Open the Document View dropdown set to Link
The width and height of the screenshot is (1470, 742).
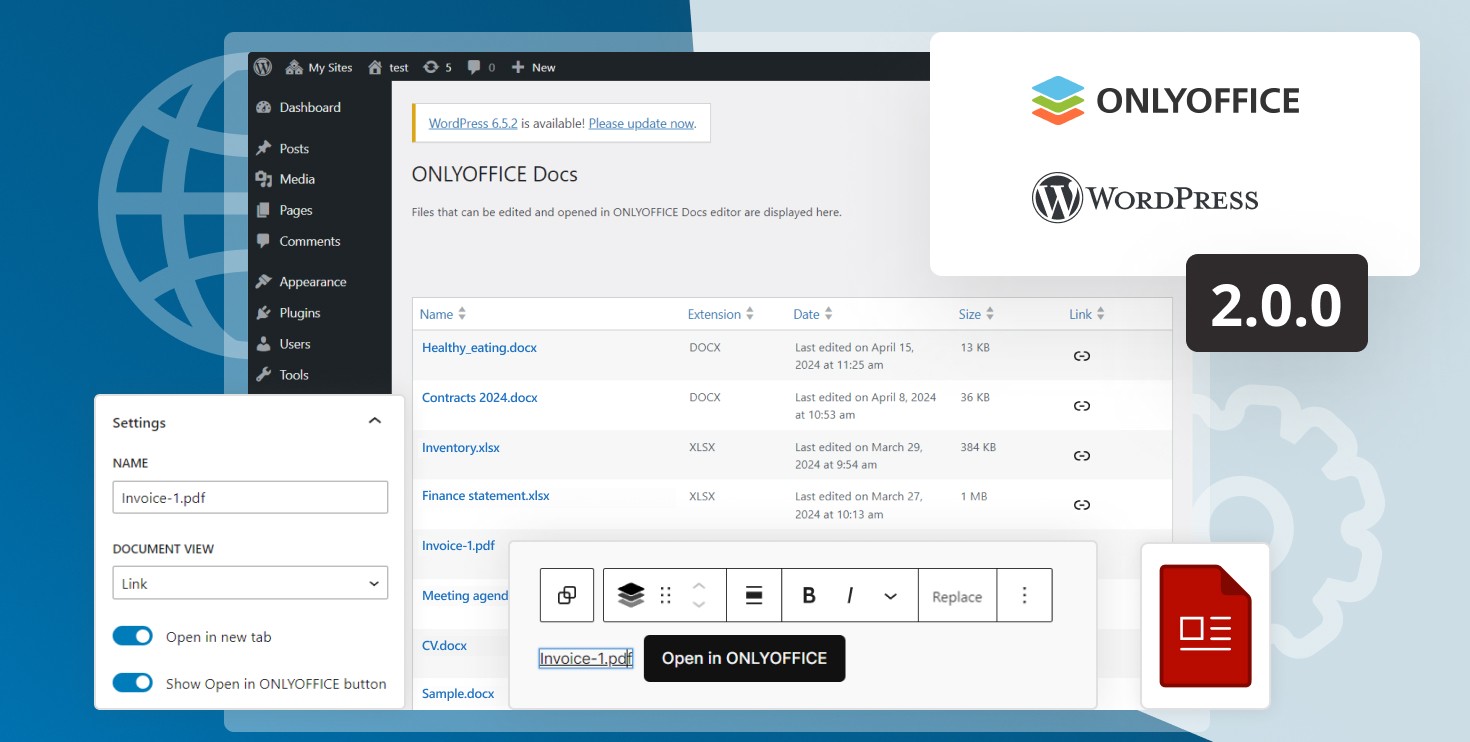[250, 584]
